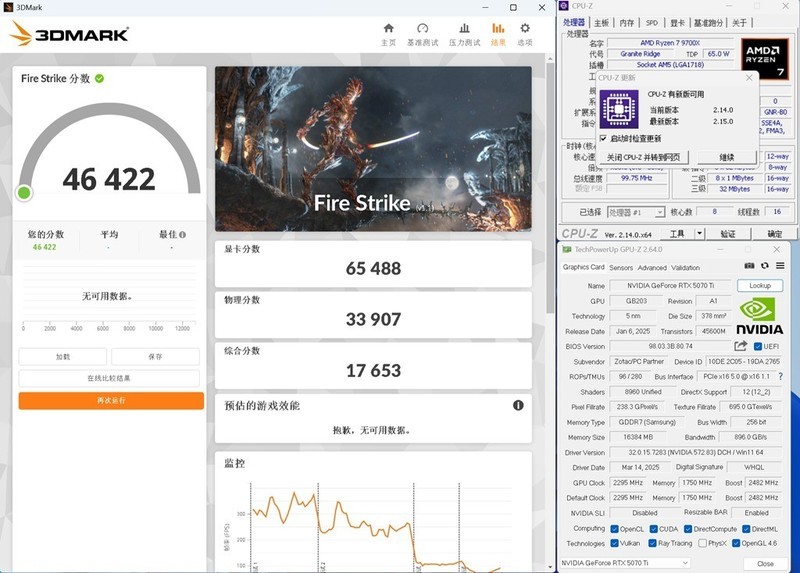Click the orange 再次运行 button
Viewport: 800px width, 573px height.
point(111,401)
